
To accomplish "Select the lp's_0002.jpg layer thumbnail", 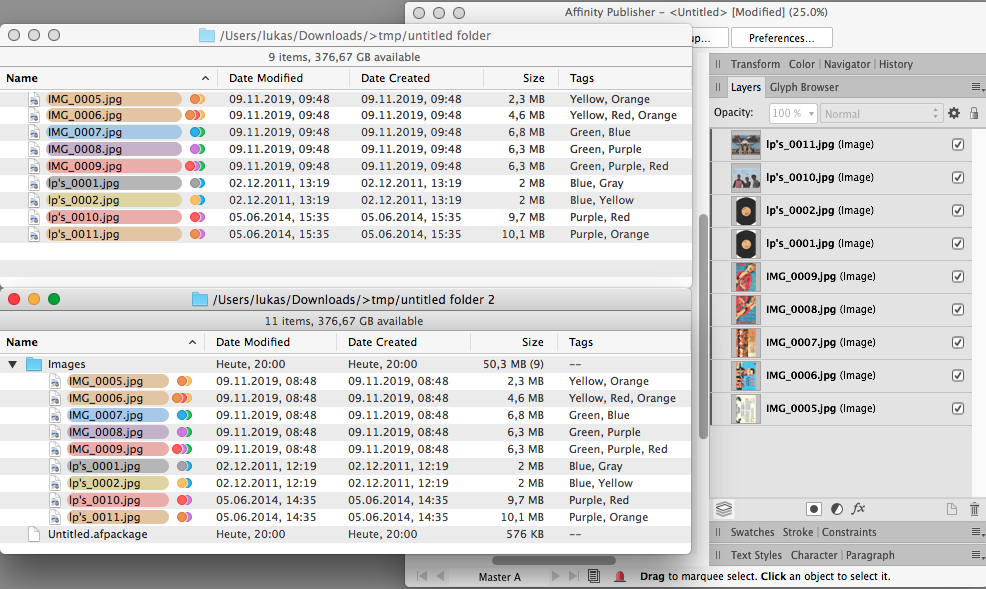I will (x=745, y=210).
